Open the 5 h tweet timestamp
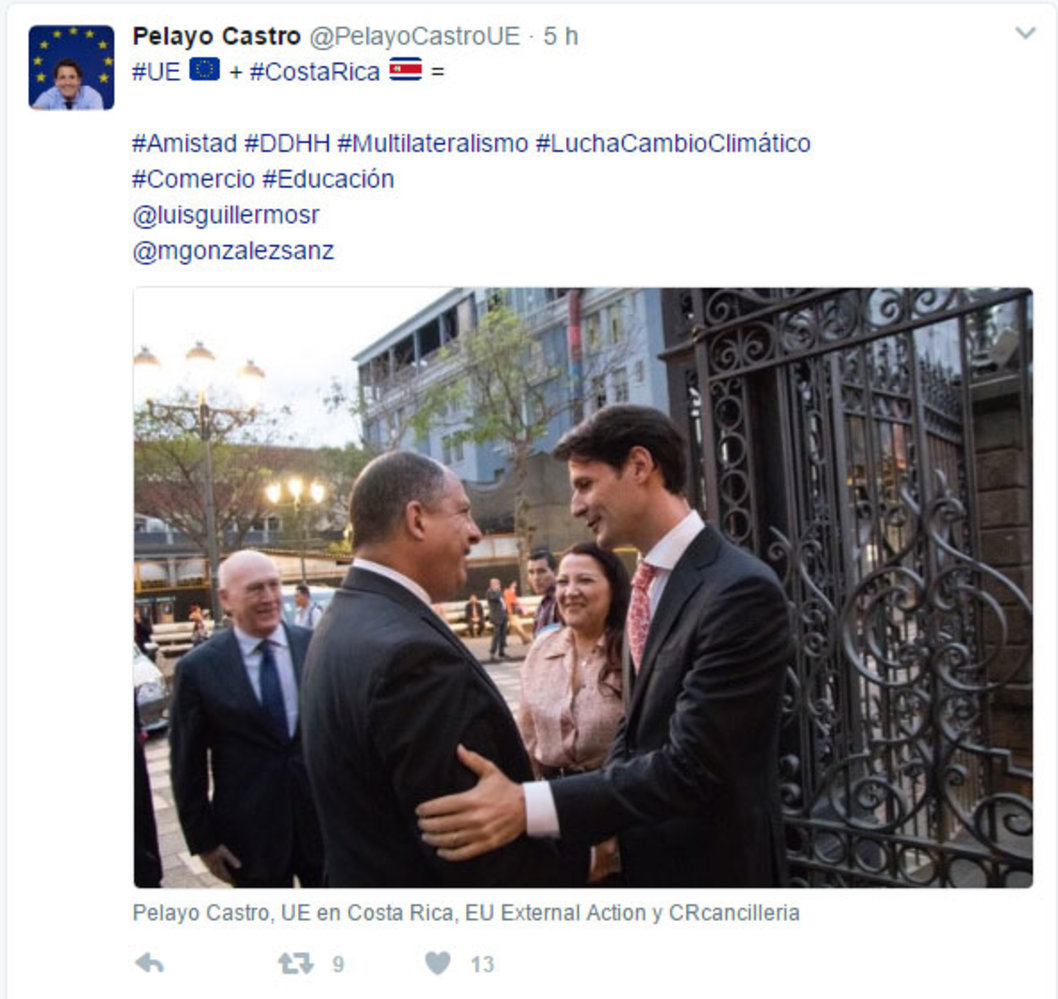 click(x=561, y=36)
